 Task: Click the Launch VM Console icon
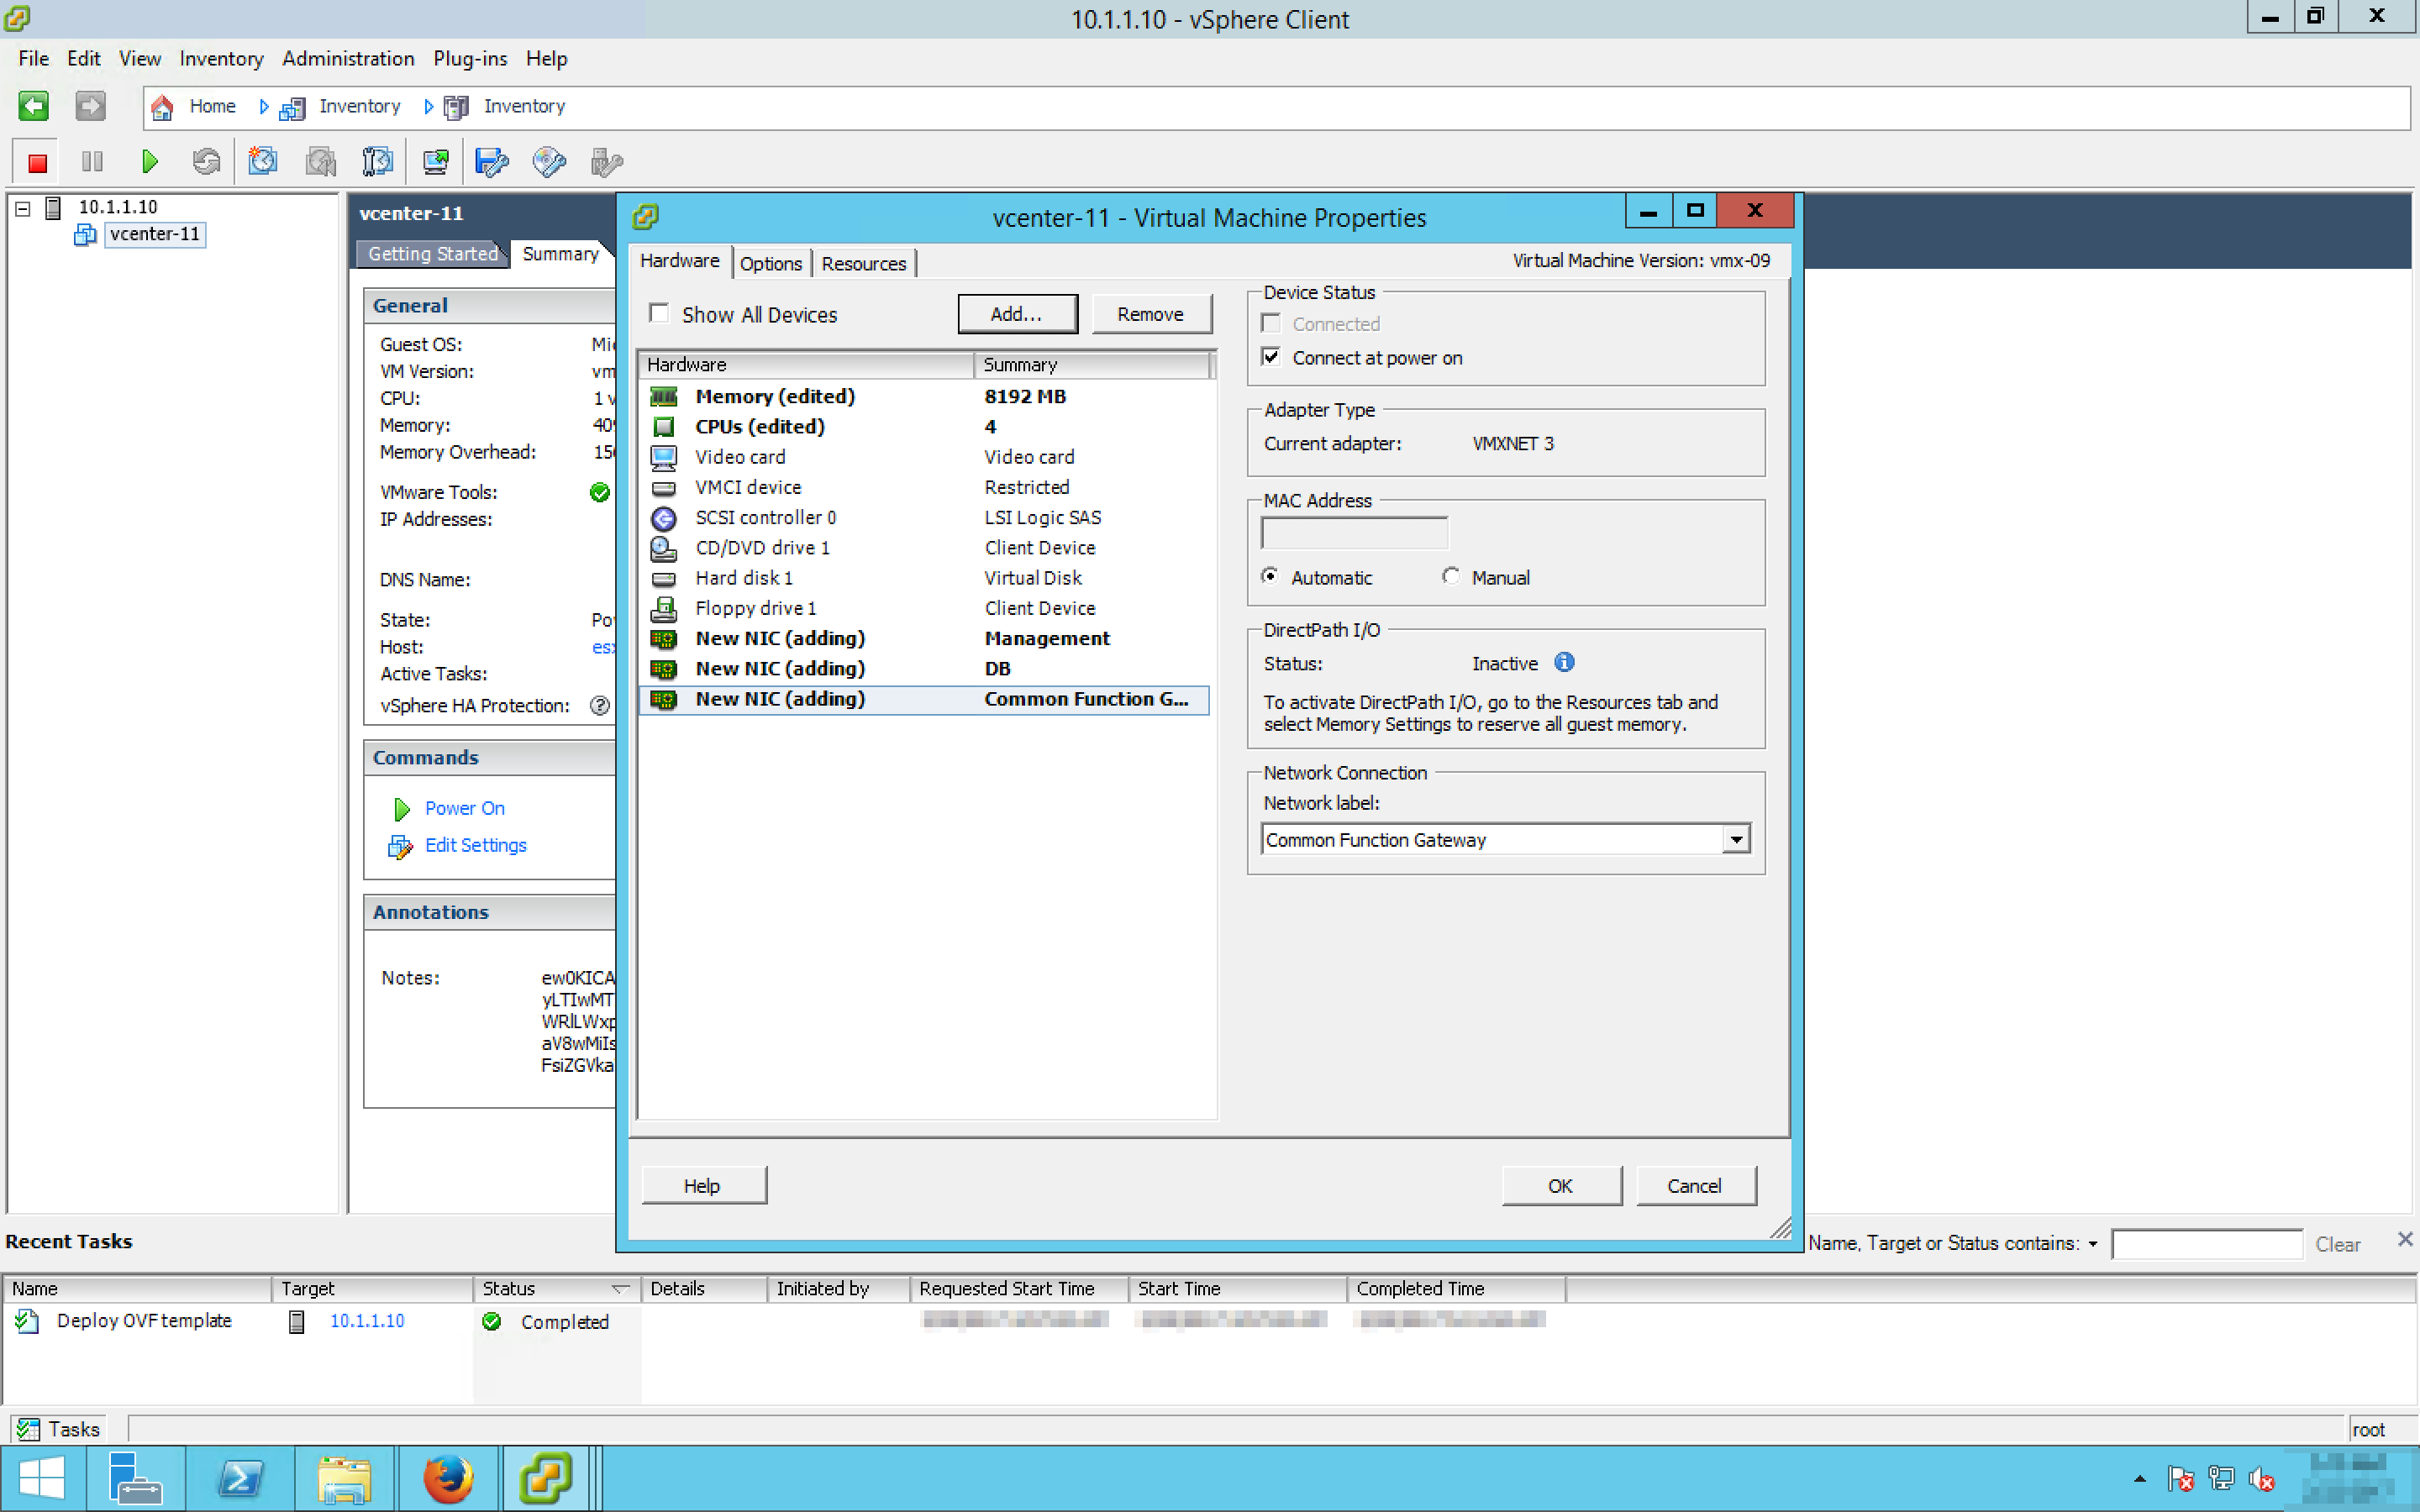435,162
